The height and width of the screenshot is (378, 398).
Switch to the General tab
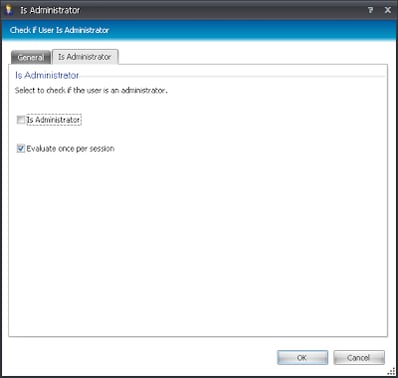[x=31, y=57]
